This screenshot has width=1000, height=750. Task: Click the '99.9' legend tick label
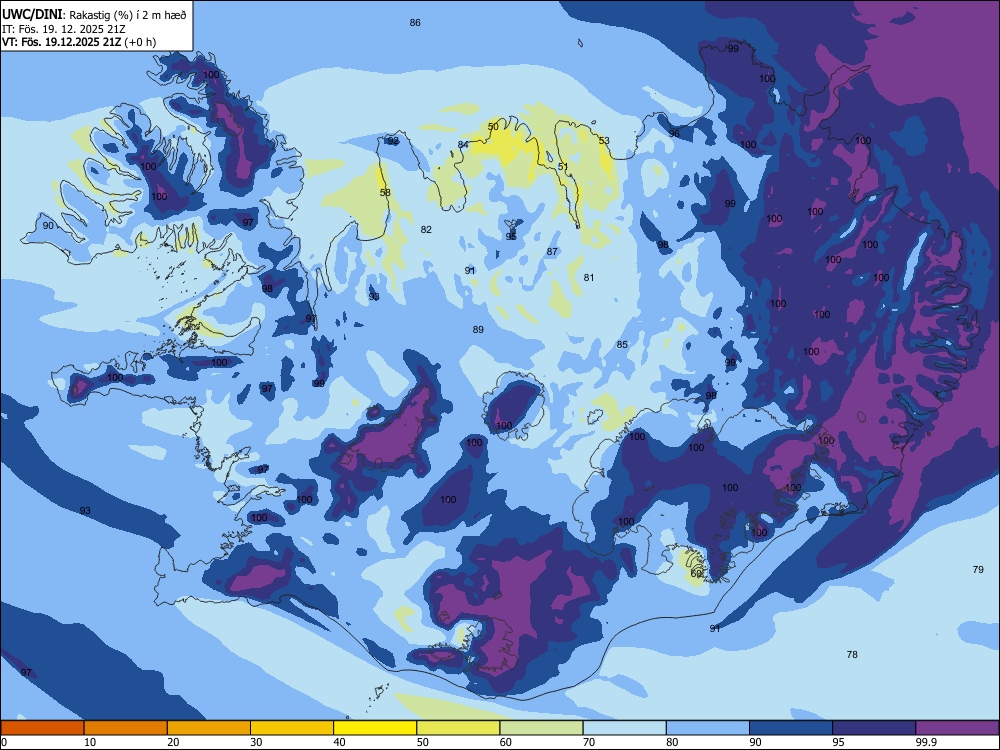pyautogui.click(x=926, y=742)
